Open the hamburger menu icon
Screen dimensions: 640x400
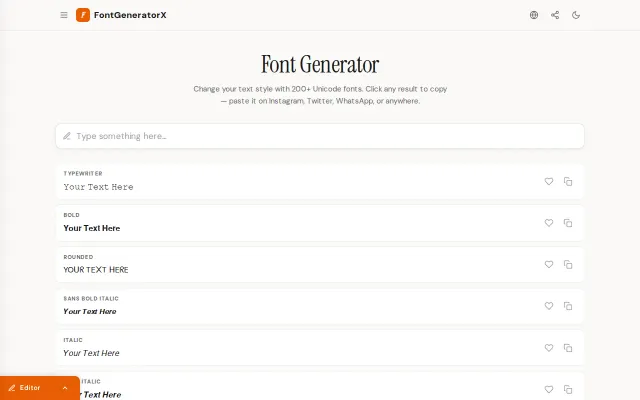64,15
